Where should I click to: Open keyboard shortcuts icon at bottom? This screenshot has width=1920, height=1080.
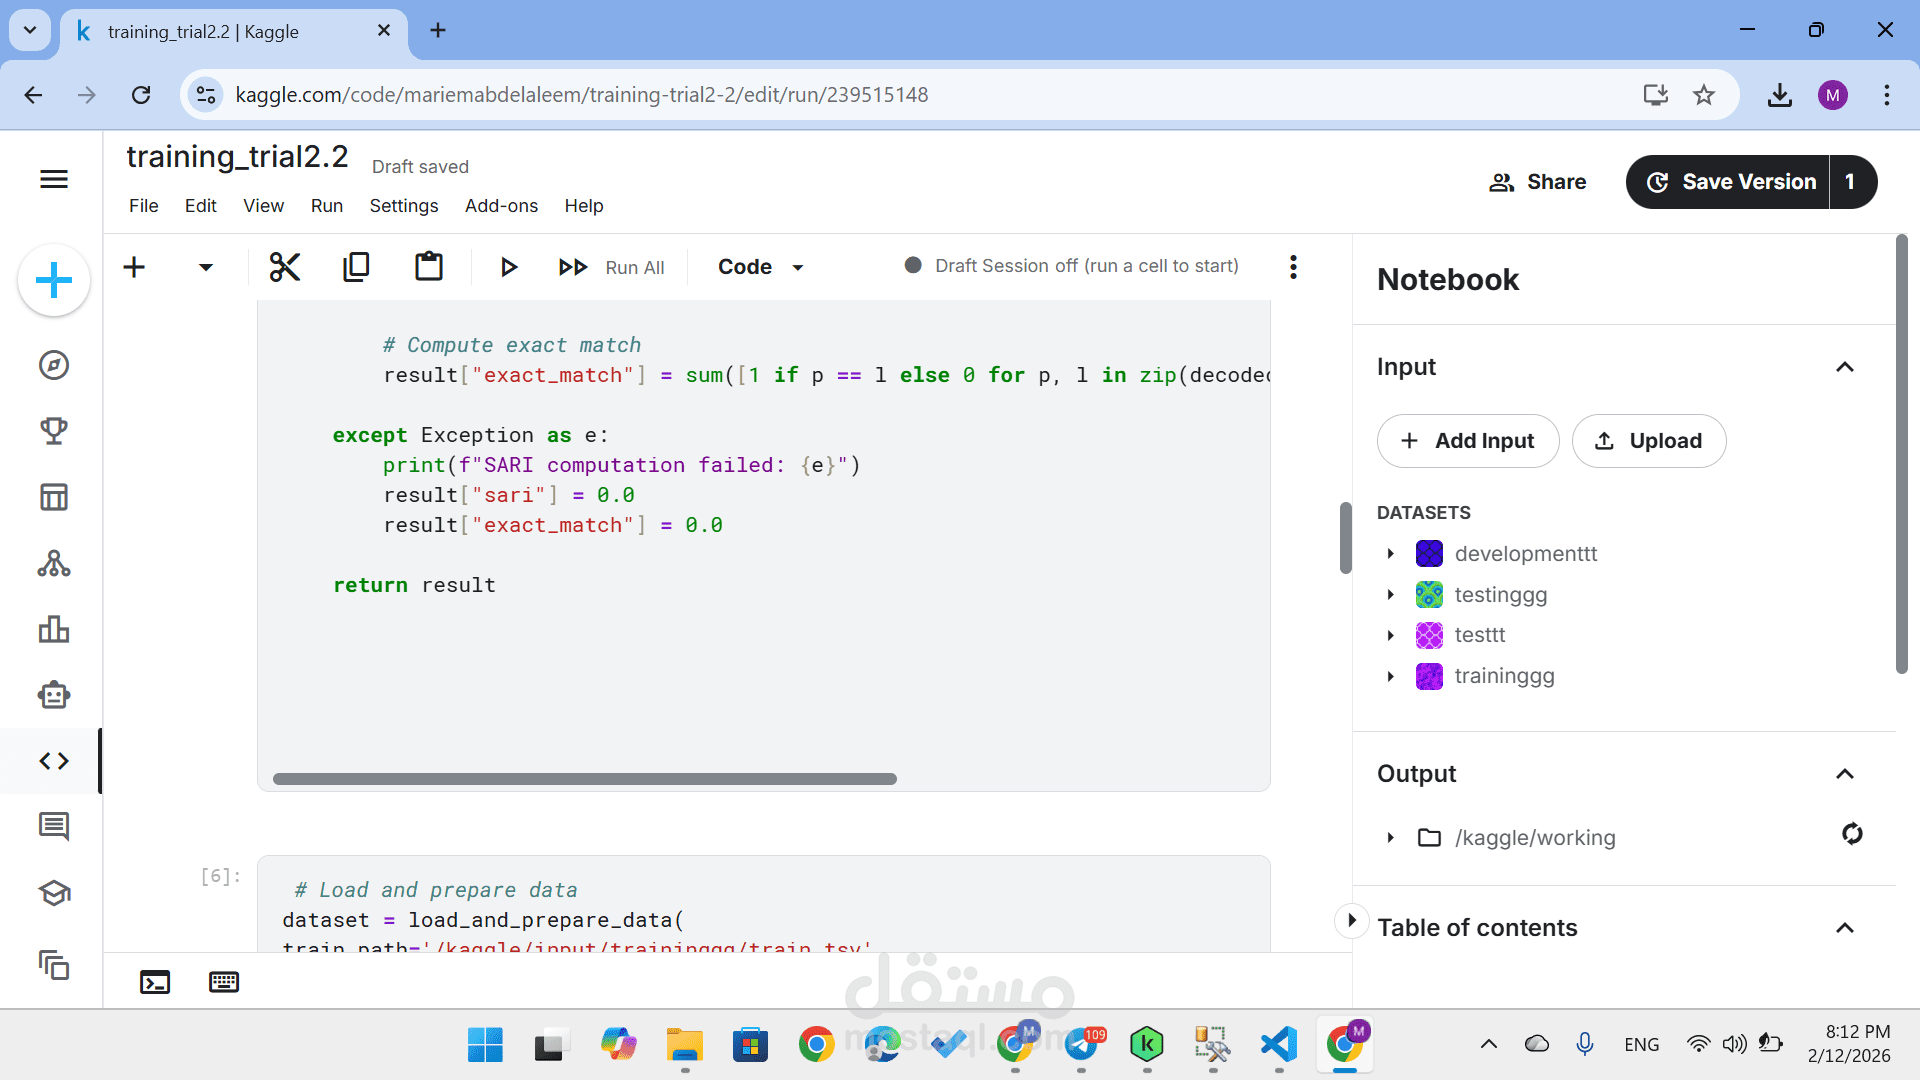[x=224, y=982]
